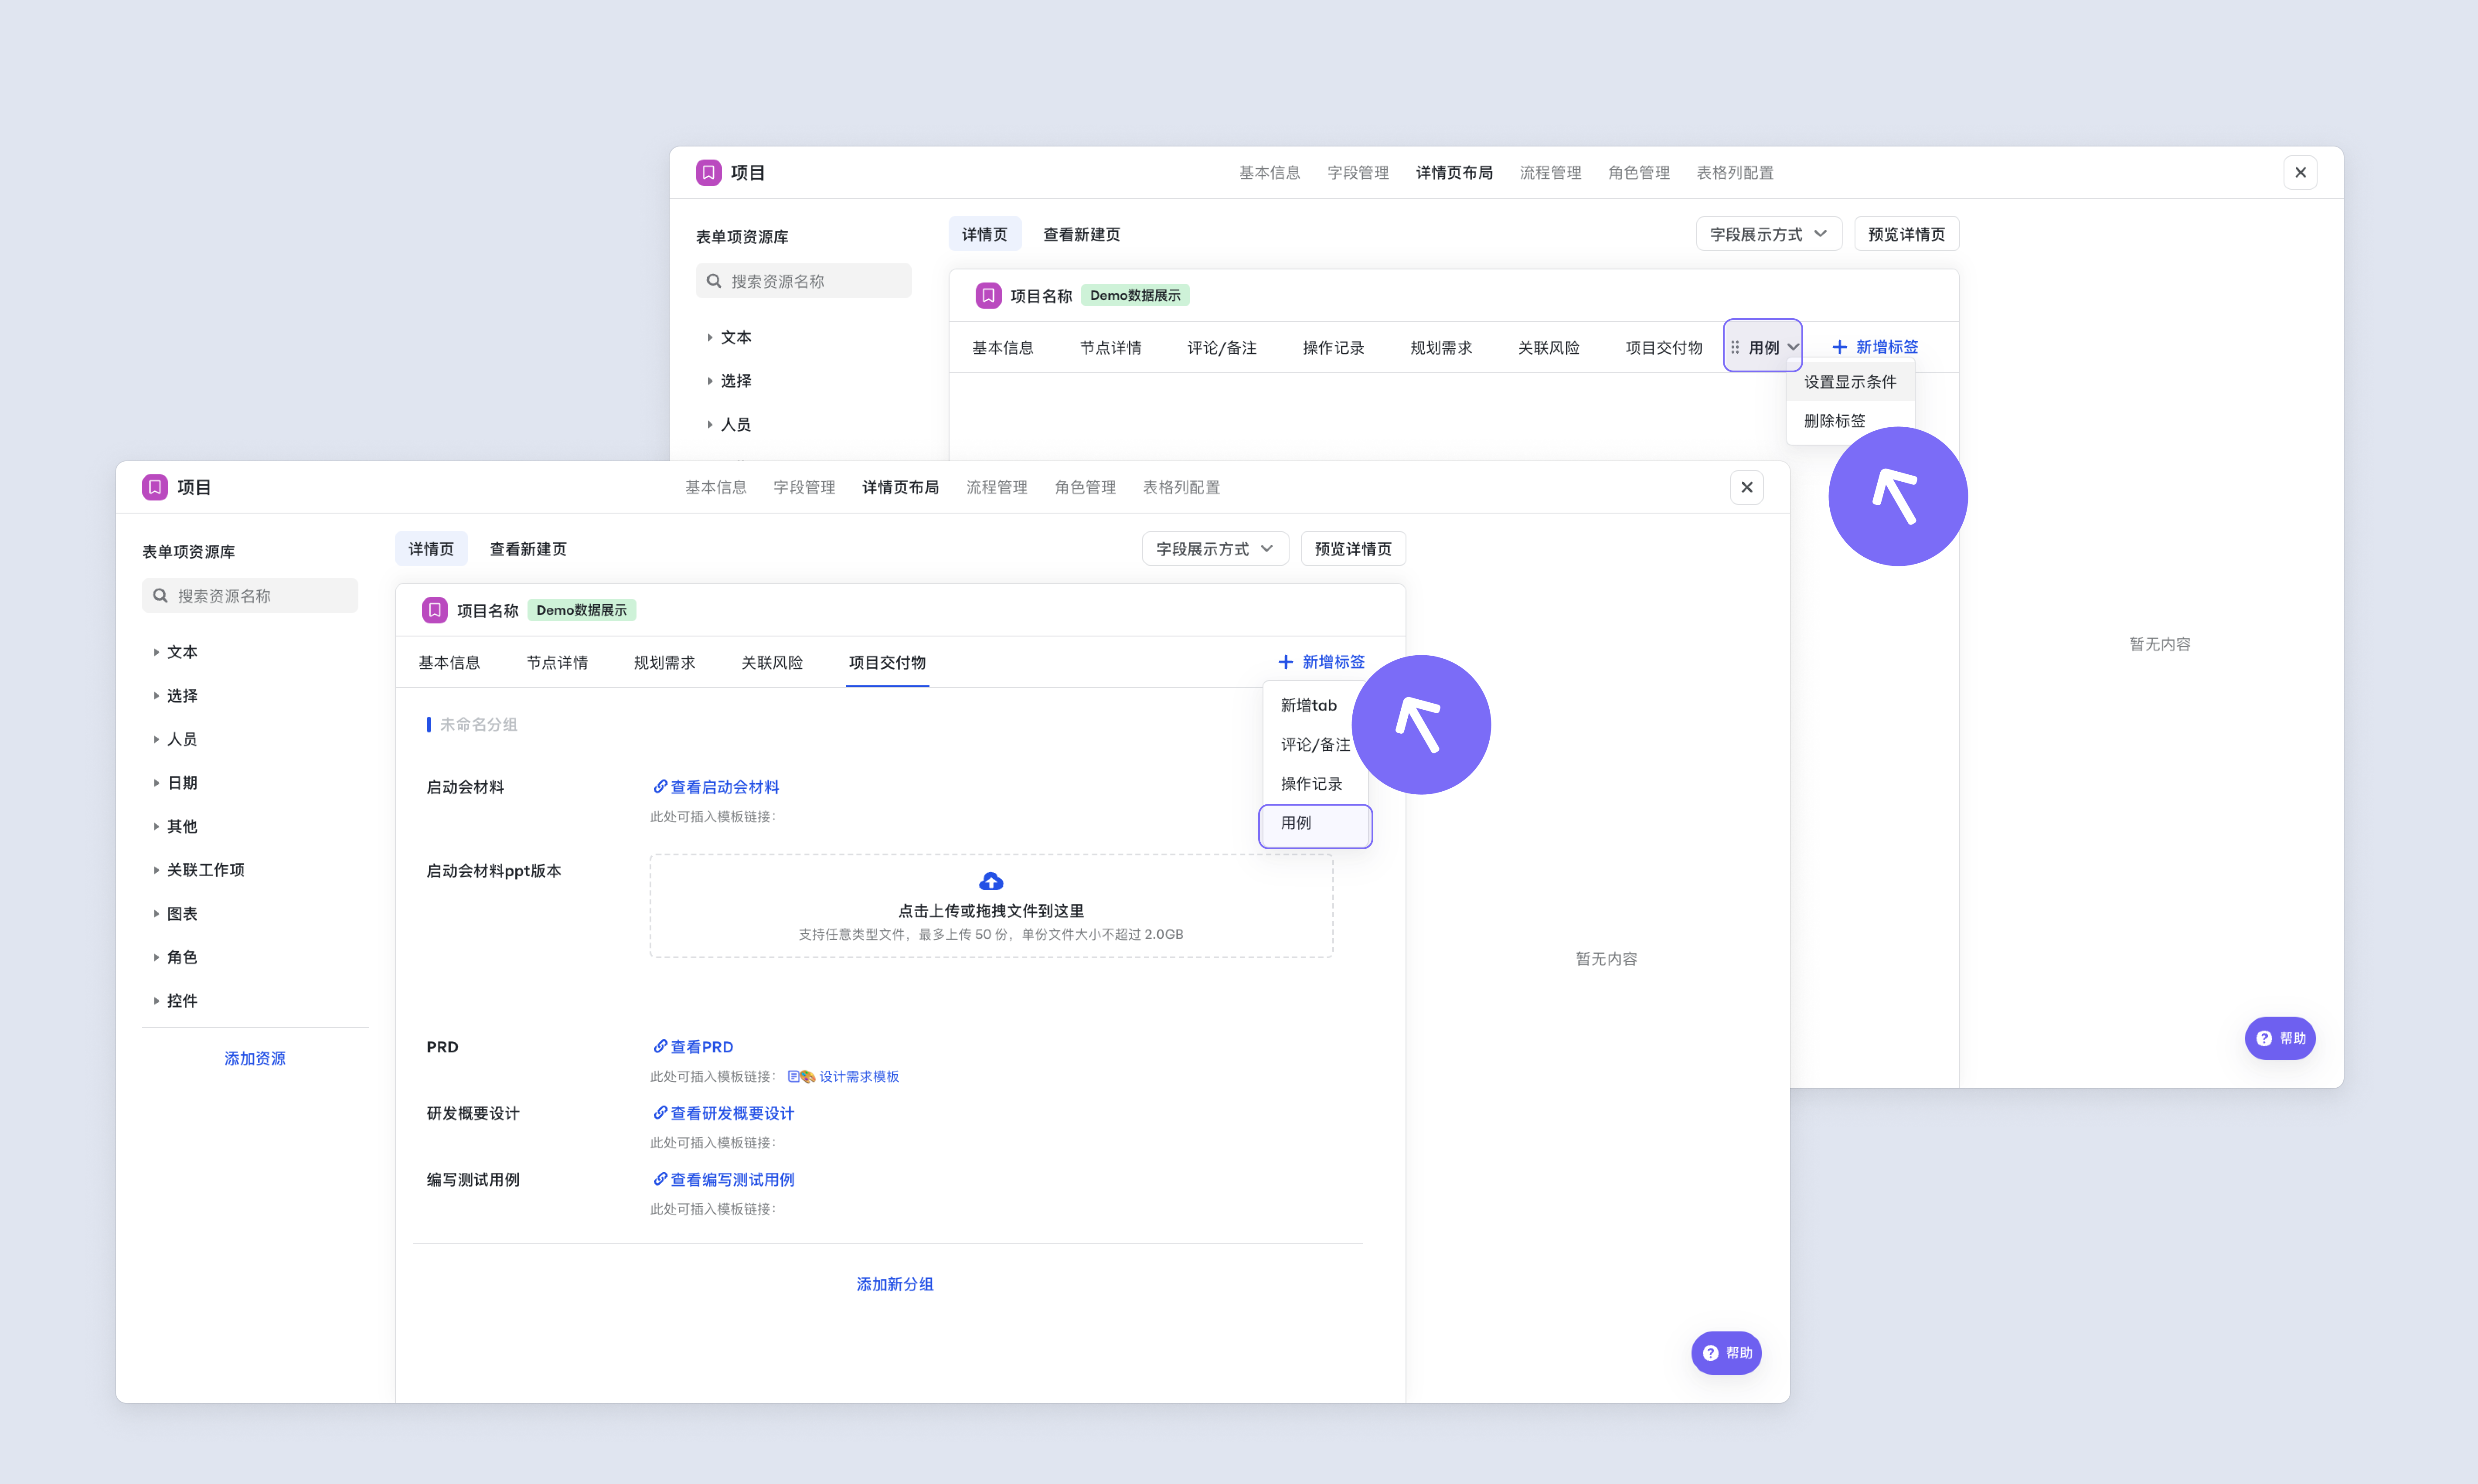Image resolution: width=2478 pixels, height=1484 pixels.
Task: Click the search magnifier icon in the front window
Action: (x=160, y=596)
